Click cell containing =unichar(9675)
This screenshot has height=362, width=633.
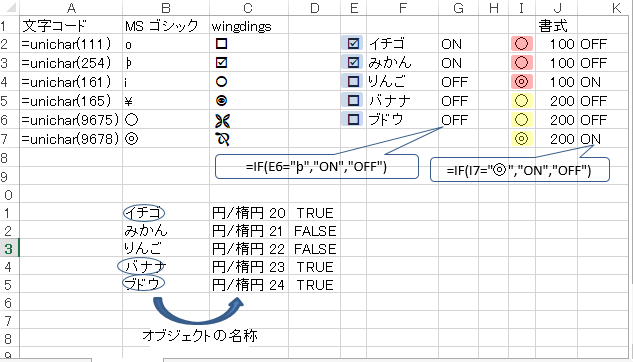pos(71,119)
